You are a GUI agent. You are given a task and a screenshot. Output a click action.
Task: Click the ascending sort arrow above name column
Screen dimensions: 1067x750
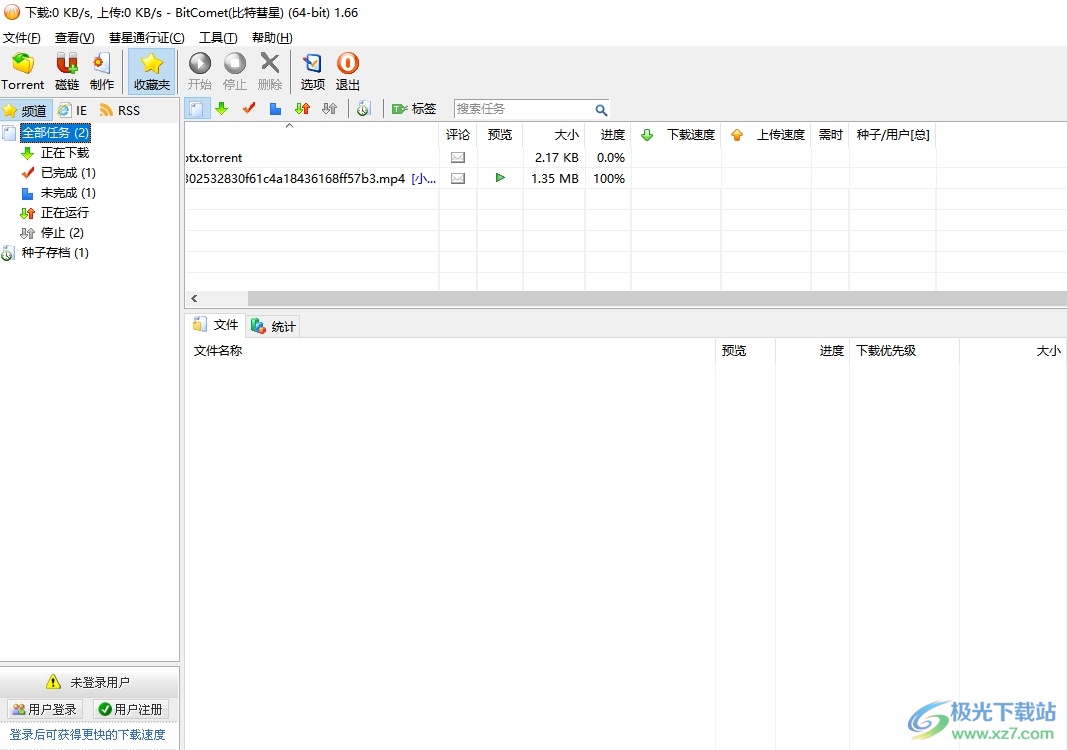[289, 126]
